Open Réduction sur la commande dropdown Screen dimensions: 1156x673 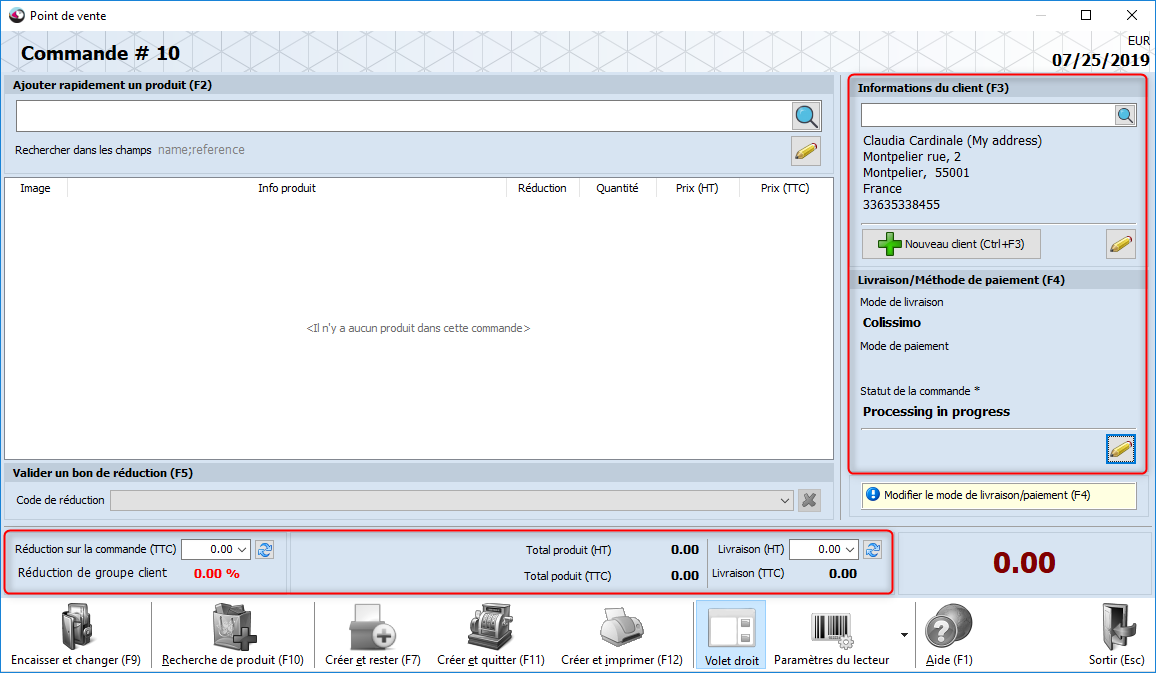click(x=242, y=550)
